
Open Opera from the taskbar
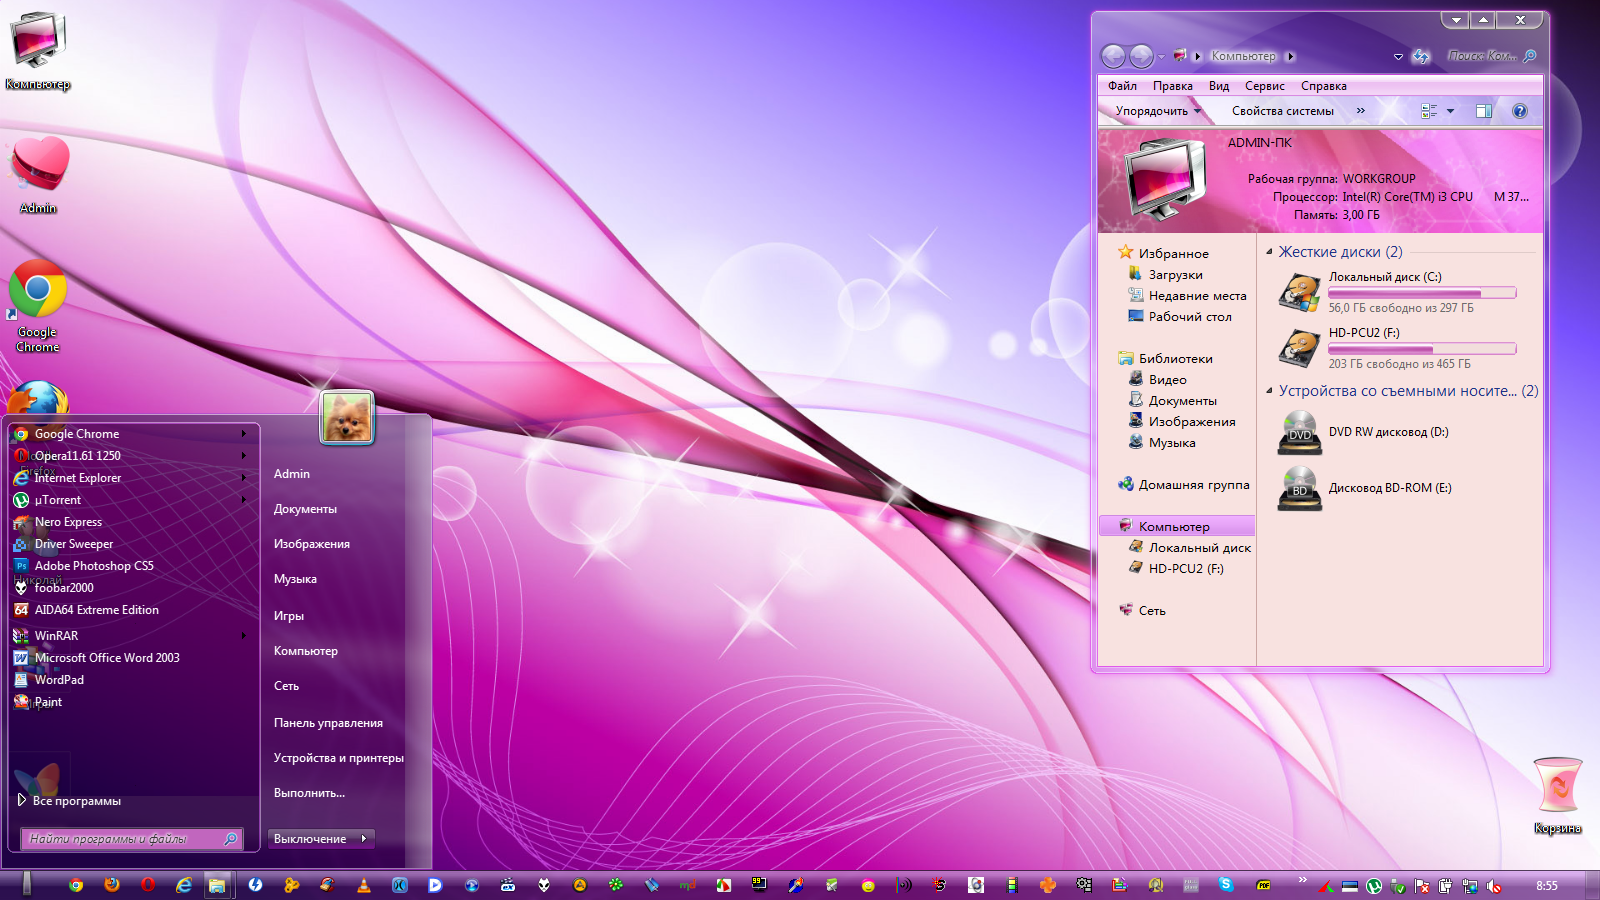[x=148, y=885]
